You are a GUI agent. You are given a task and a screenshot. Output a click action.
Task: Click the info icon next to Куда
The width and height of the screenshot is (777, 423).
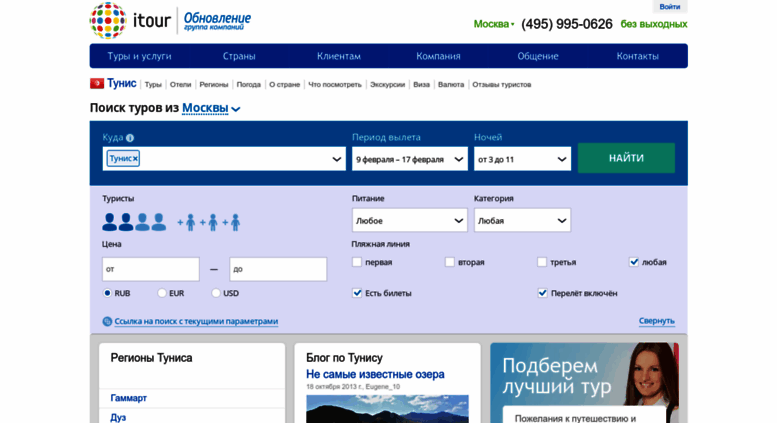point(130,138)
